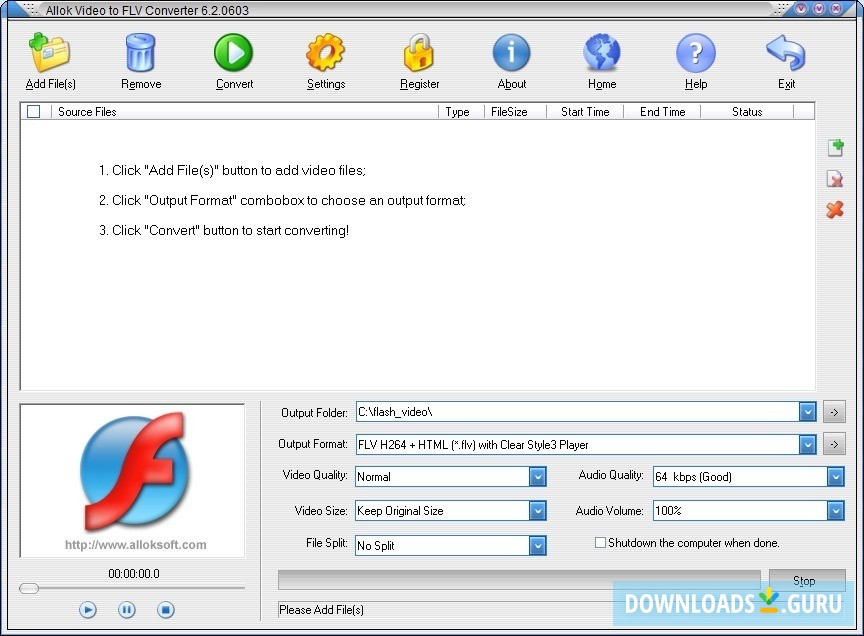The height and width of the screenshot is (636, 864).
Task: Expand the Audio Quality dropdown
Action: click(836, 477)
